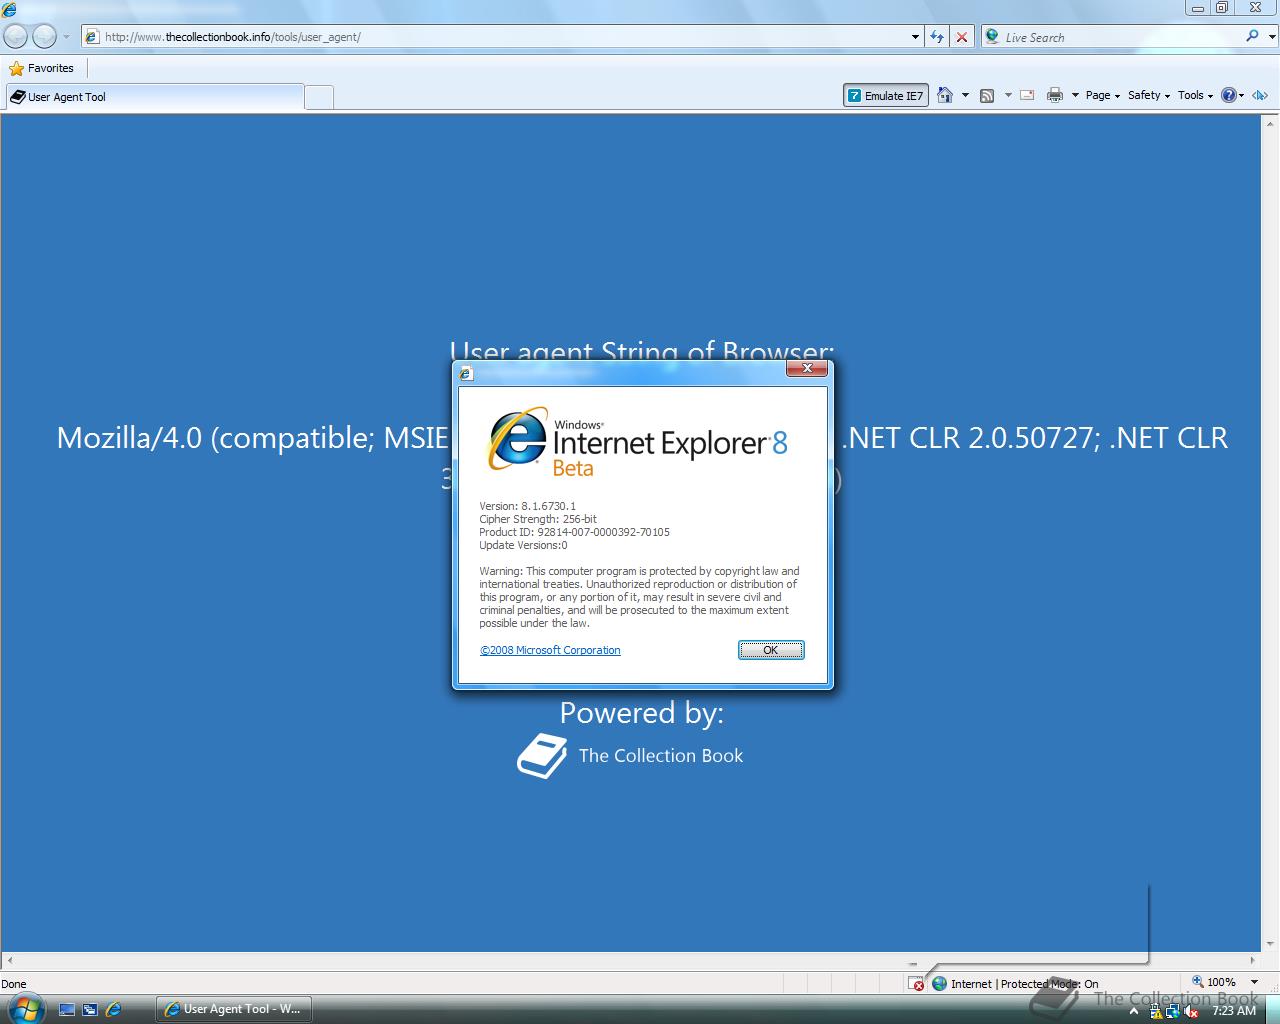Click the horizontal scrollbar left arrow
1280x1024 pixels.
[x=8, y=960]
